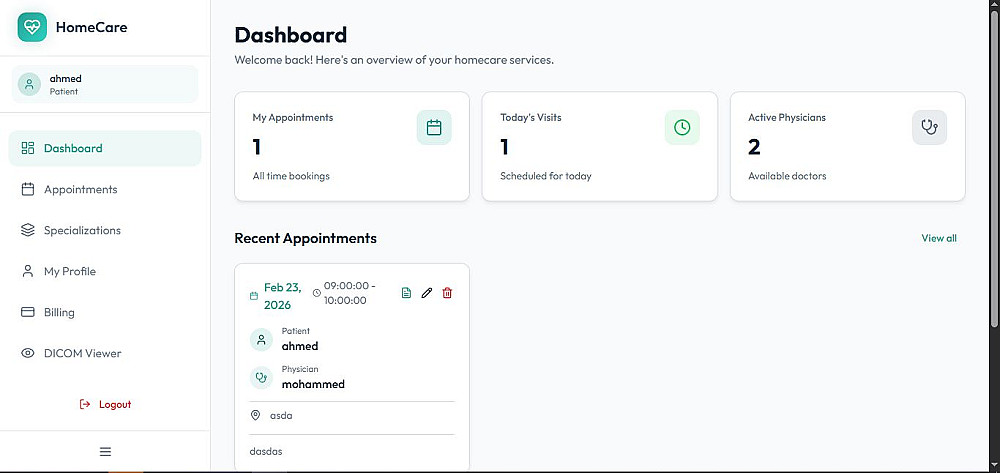Click the stethoscope icon in Active Physicians card
The width and height of the screenshot is (1000, 473).
coord(930,127)
